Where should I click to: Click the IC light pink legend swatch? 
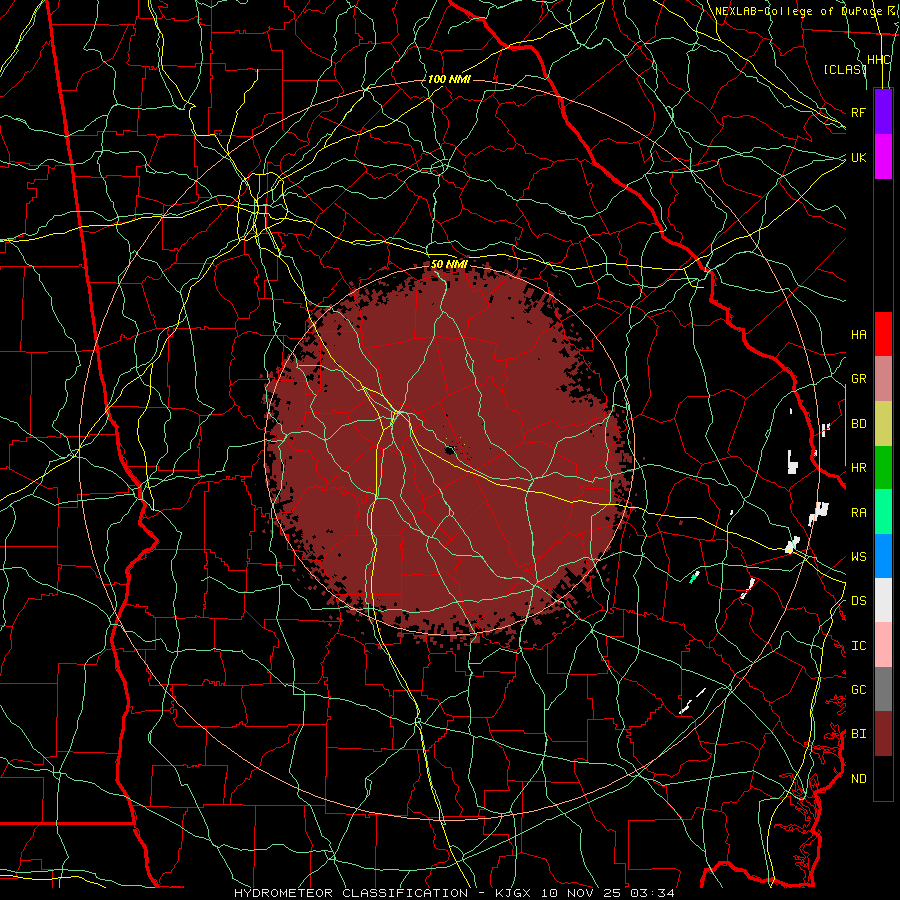pos(883,645)
